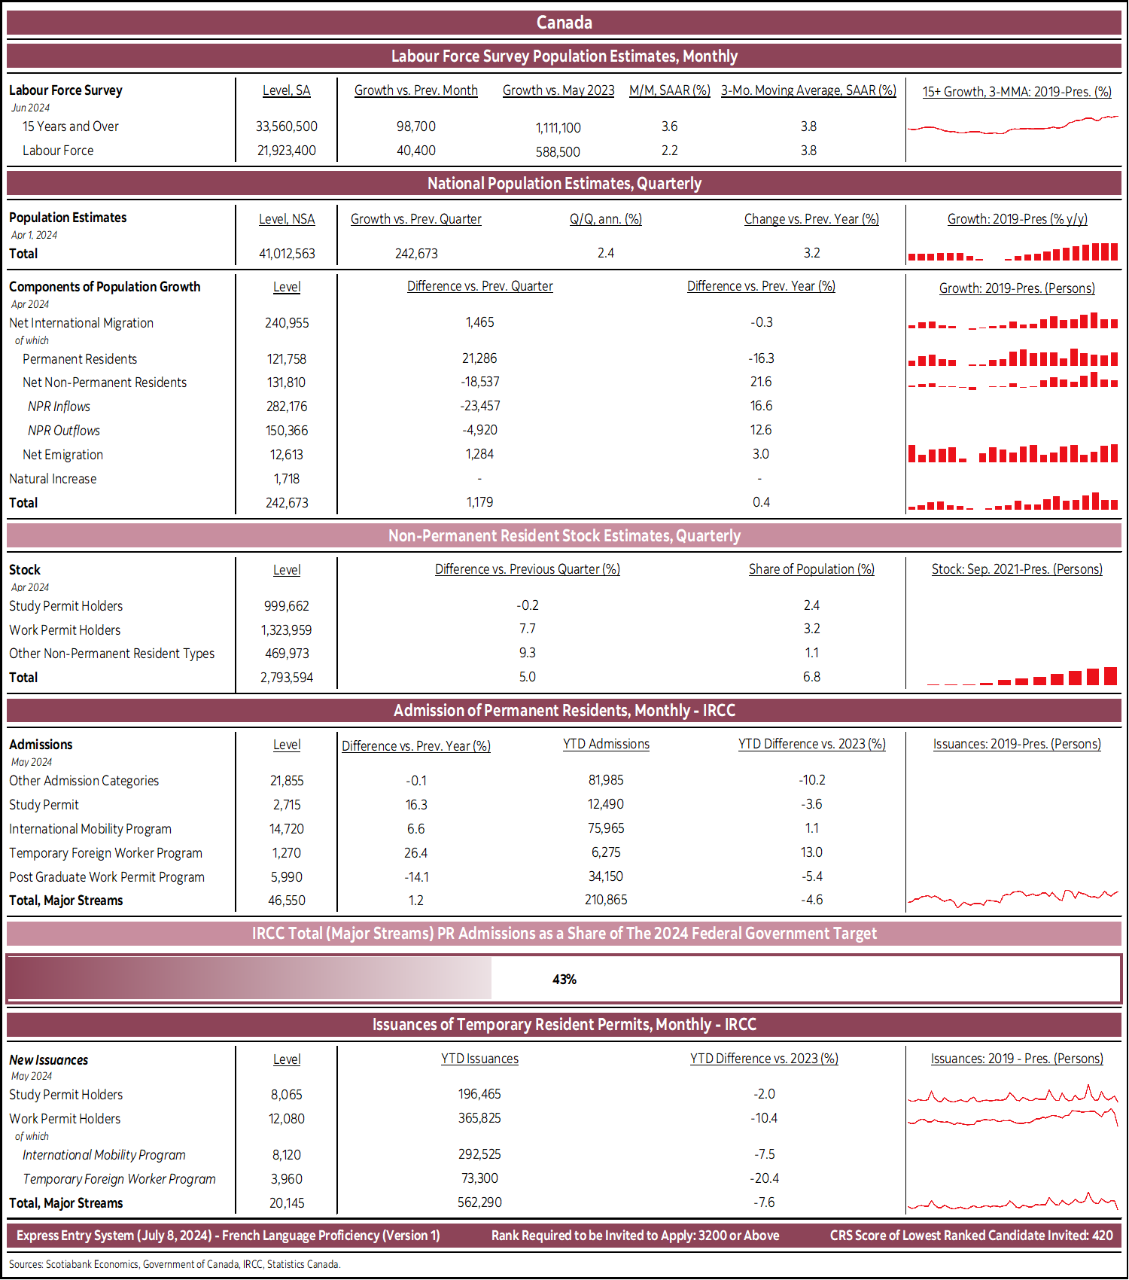Viewport: 1129px width, 1280px height.
Task: Click the "Share of Population (%)" column header
Action: pos(811,569)
